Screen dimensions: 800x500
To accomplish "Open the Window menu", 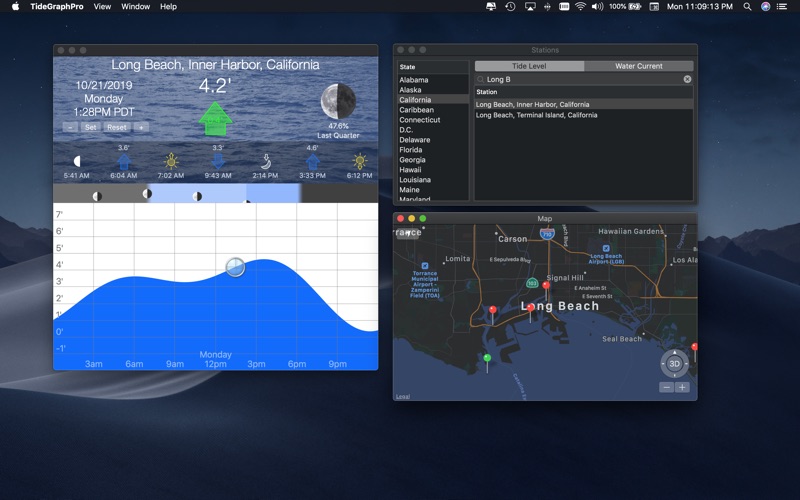I will (x=135, y=7).
